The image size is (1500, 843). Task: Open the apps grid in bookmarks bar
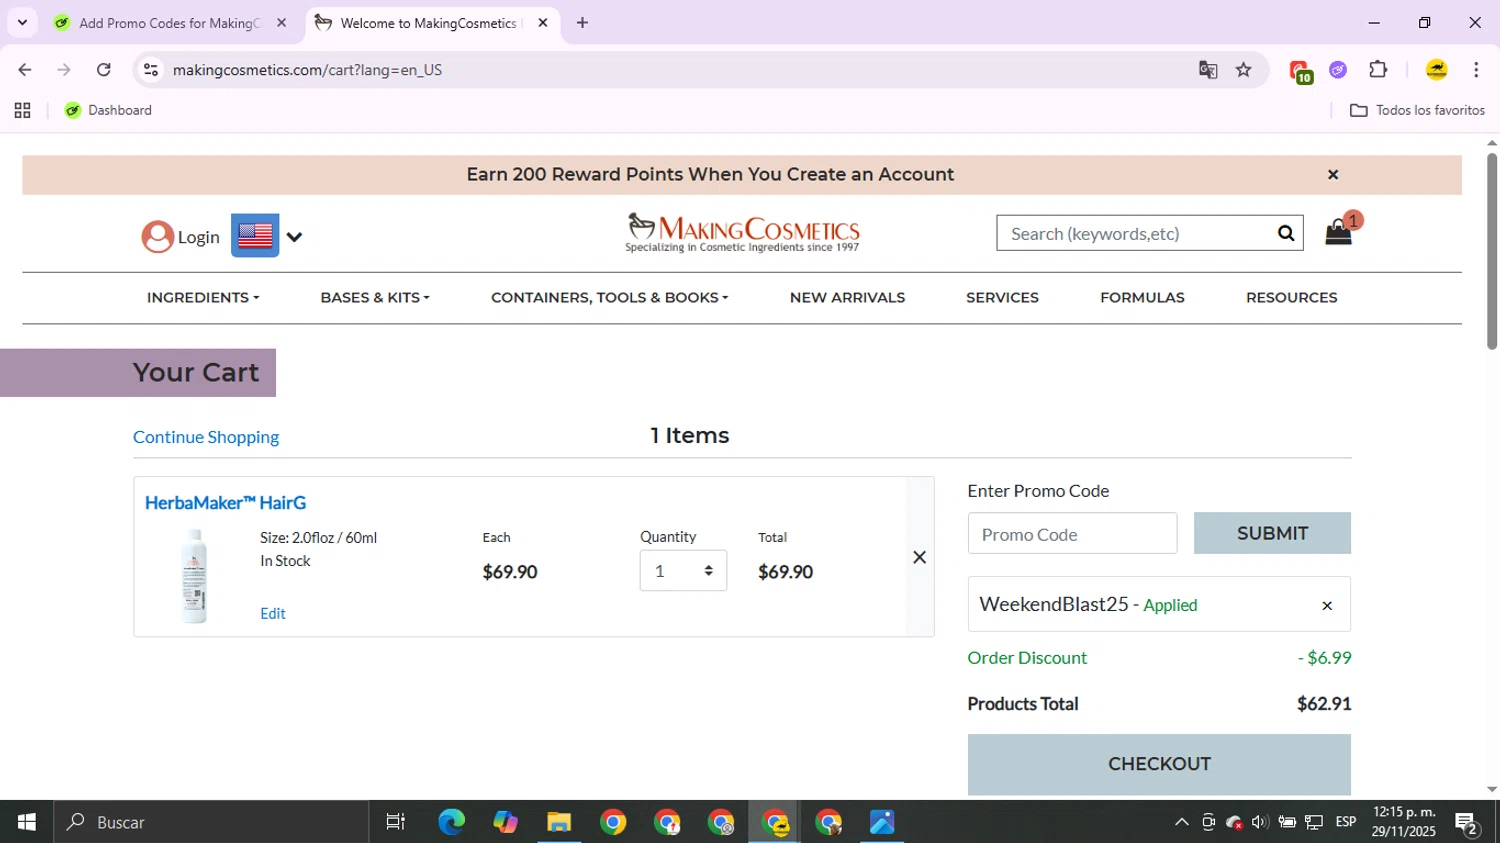point(22,111)
